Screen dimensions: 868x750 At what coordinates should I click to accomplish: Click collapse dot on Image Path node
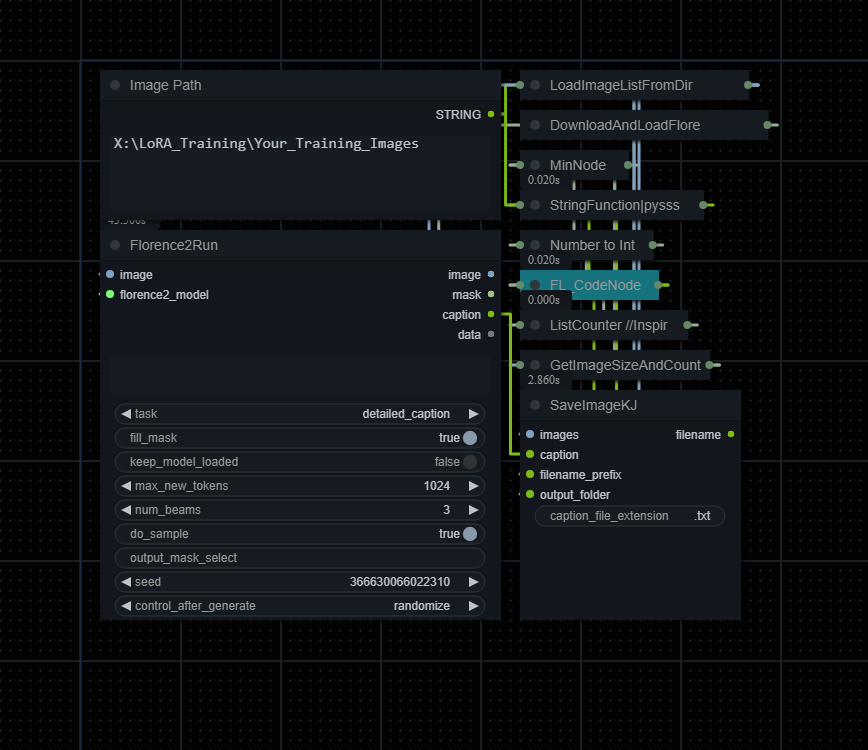click(x=115, y=85)
